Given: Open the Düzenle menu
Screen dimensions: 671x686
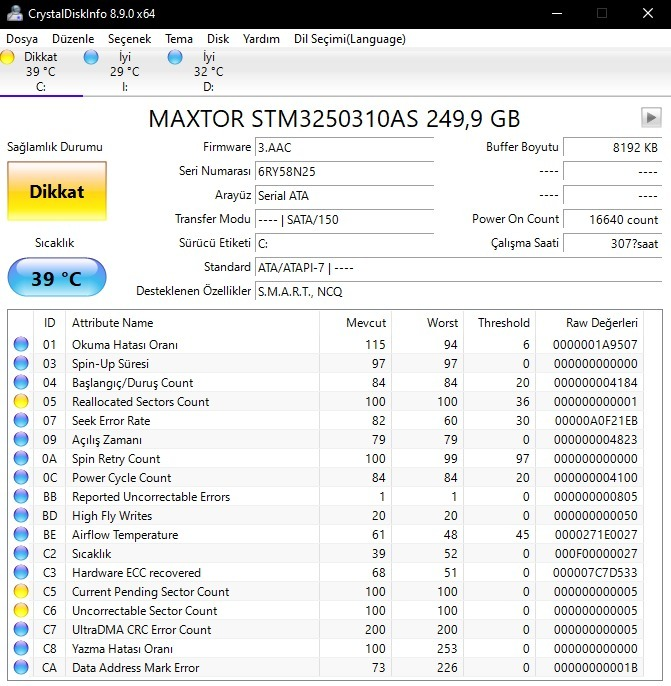Looking at the screenshot, I should tap(72, 39).
